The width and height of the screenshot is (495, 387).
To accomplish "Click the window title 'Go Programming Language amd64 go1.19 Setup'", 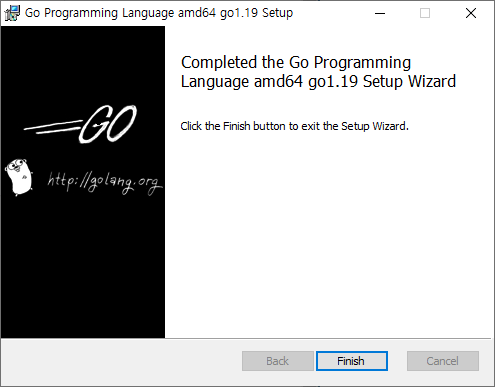I will coord(159,13).
